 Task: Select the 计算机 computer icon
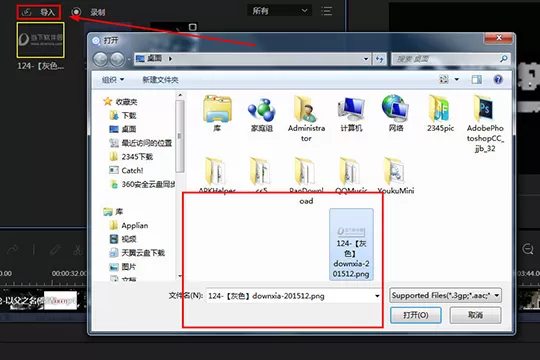351,114
